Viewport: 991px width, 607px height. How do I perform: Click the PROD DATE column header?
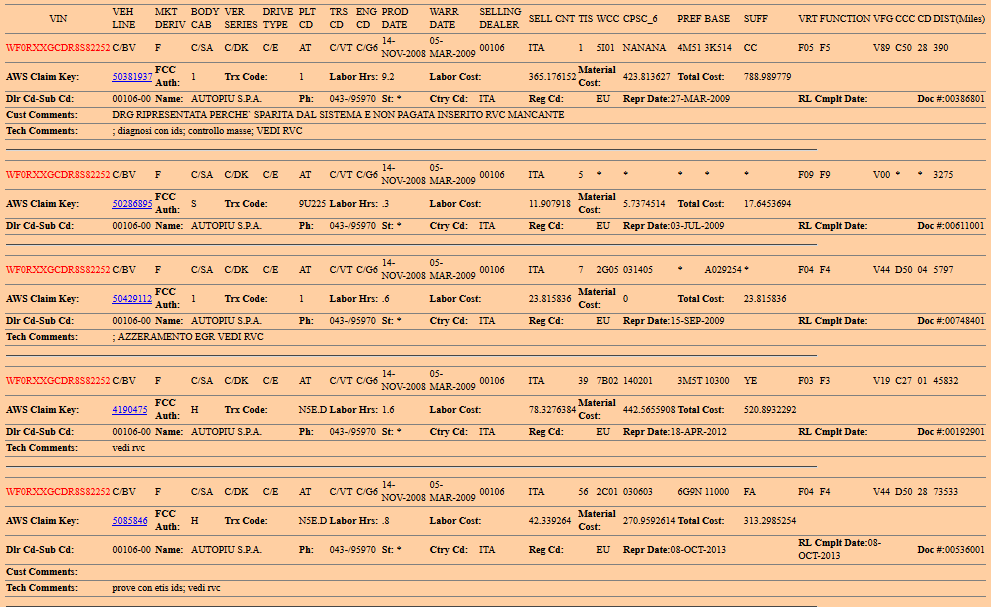tap(395, 18)
